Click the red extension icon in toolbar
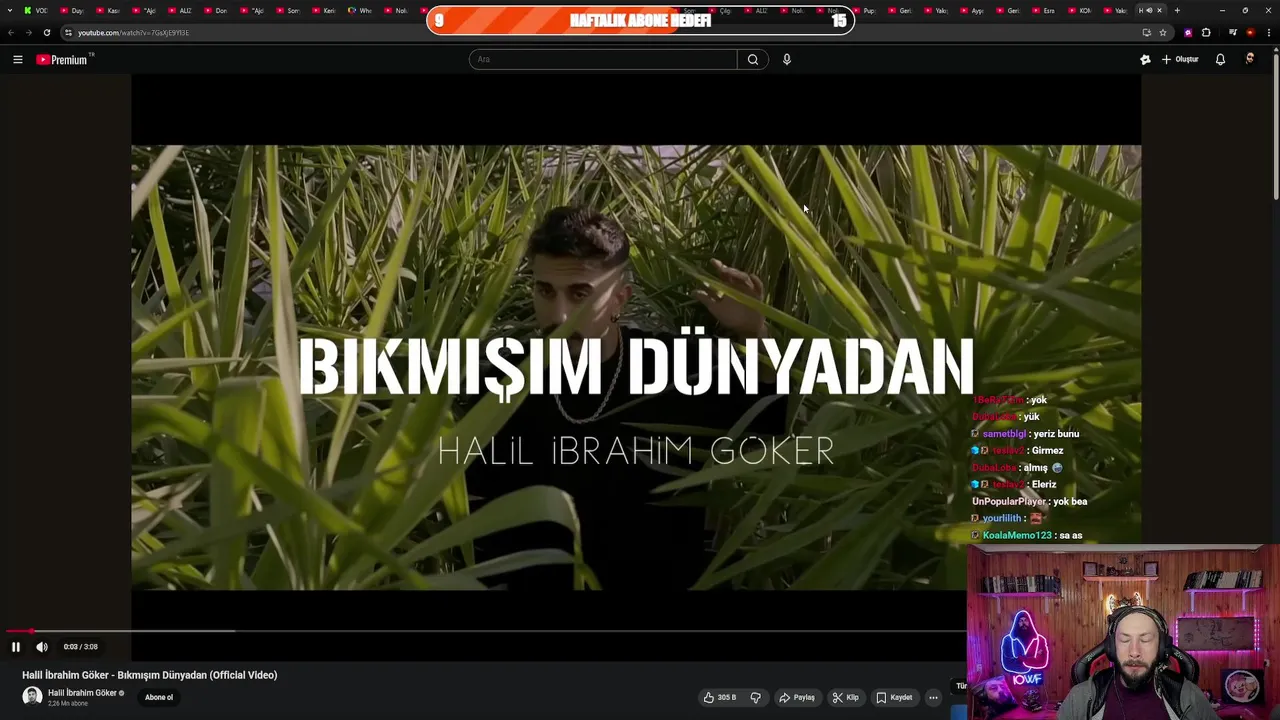This screenshot has width=1280, height=720. pyautogui.click(x=1250, y=32)
